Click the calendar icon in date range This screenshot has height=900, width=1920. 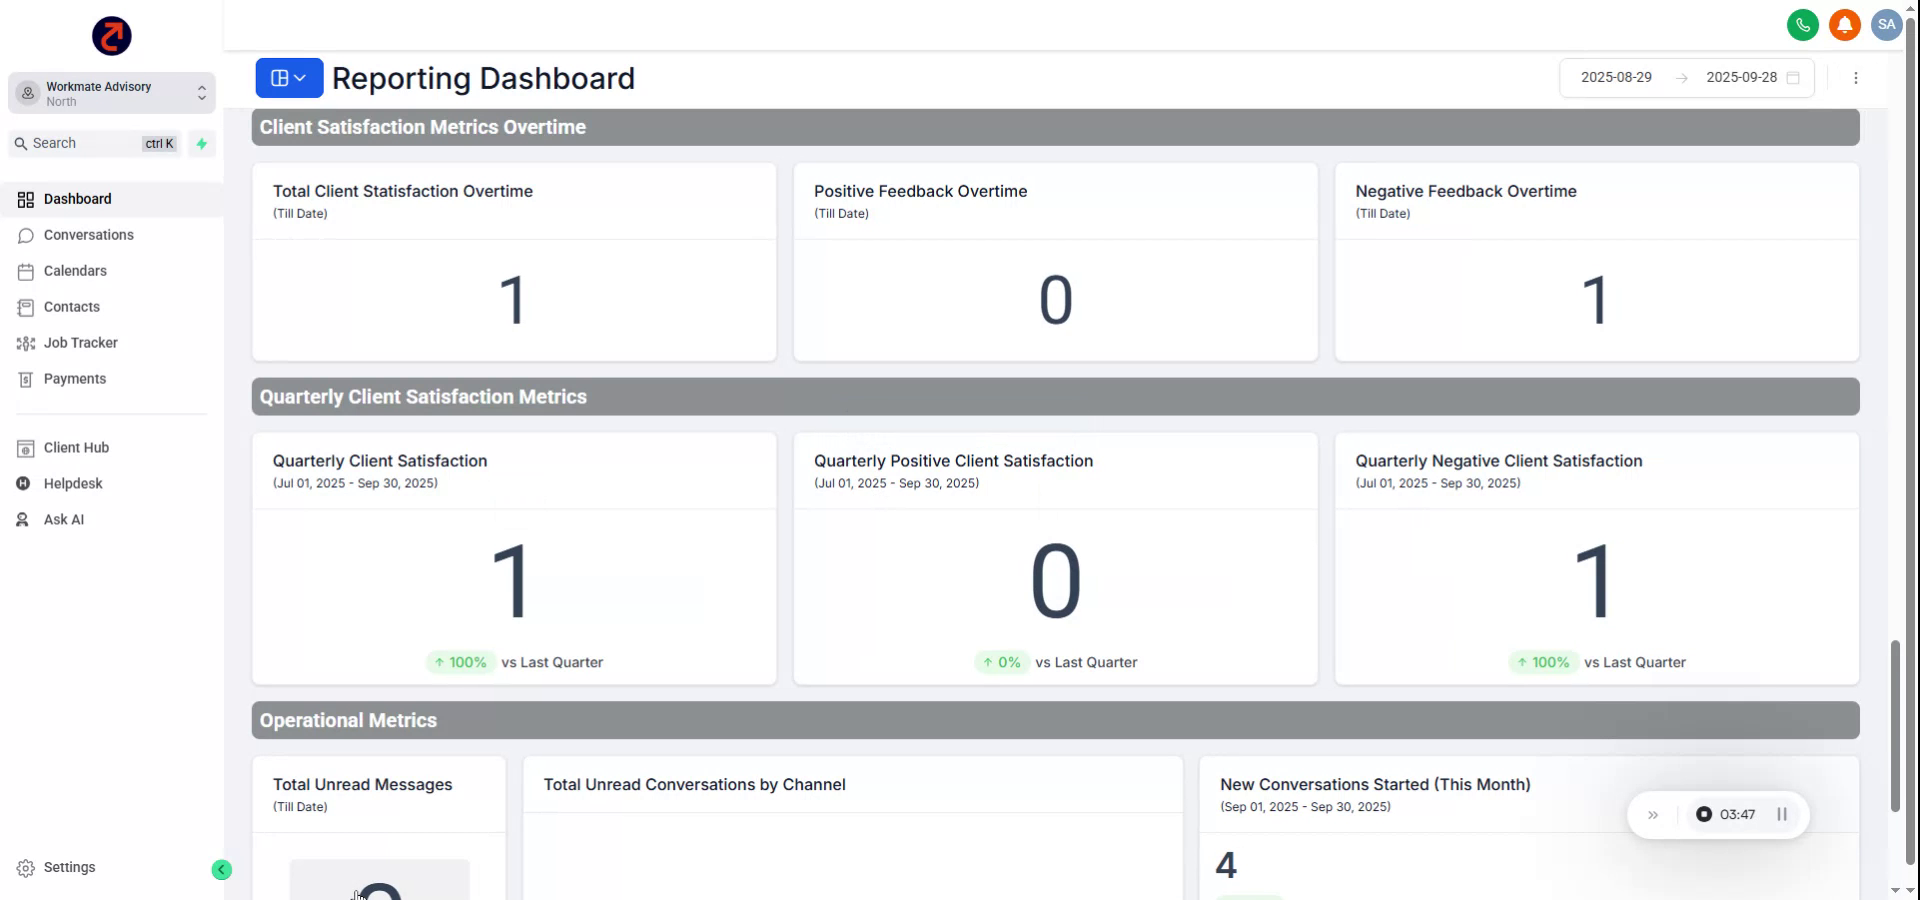point(1793,78)
